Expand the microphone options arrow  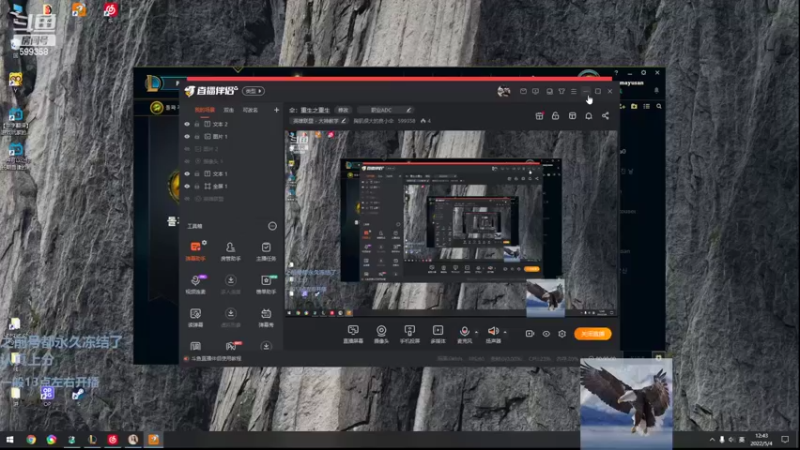[x=476, y=332]
